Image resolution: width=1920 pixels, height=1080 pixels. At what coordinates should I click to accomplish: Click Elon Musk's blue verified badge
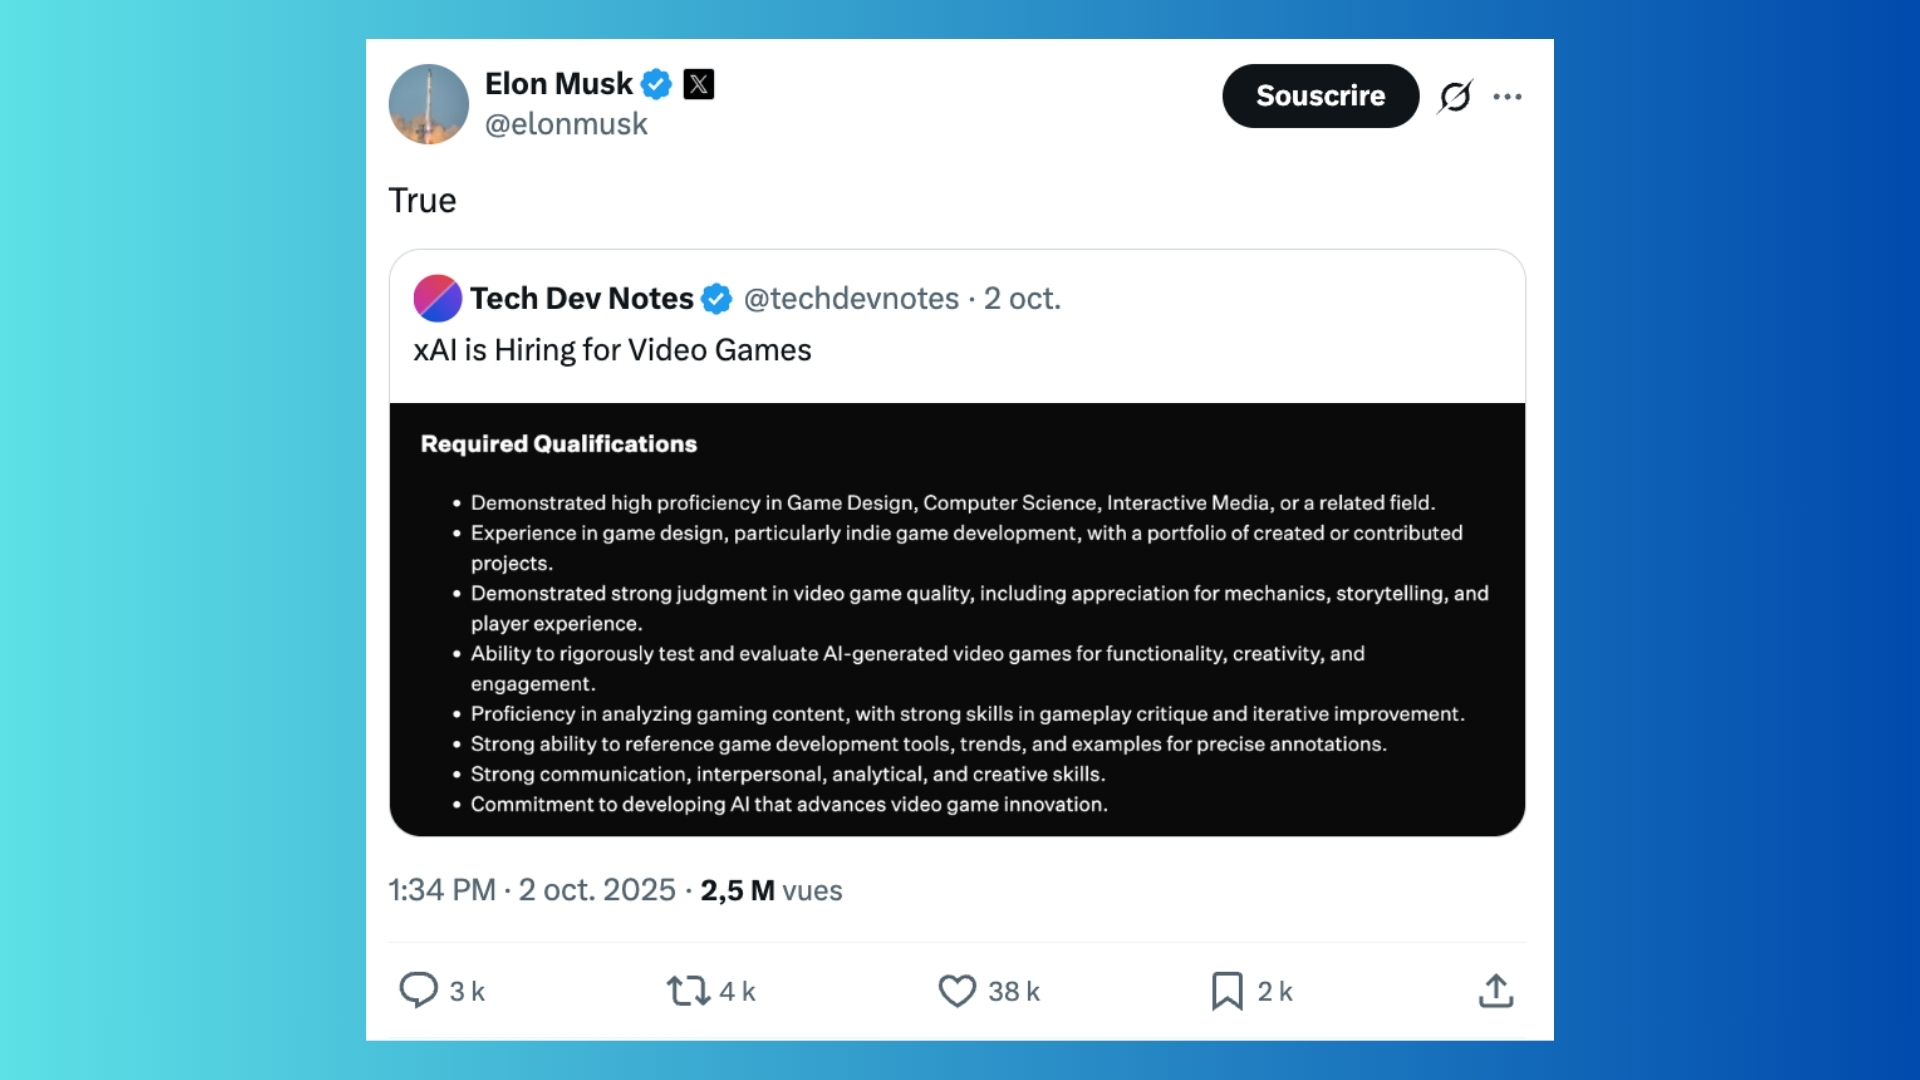coord(656,84)
